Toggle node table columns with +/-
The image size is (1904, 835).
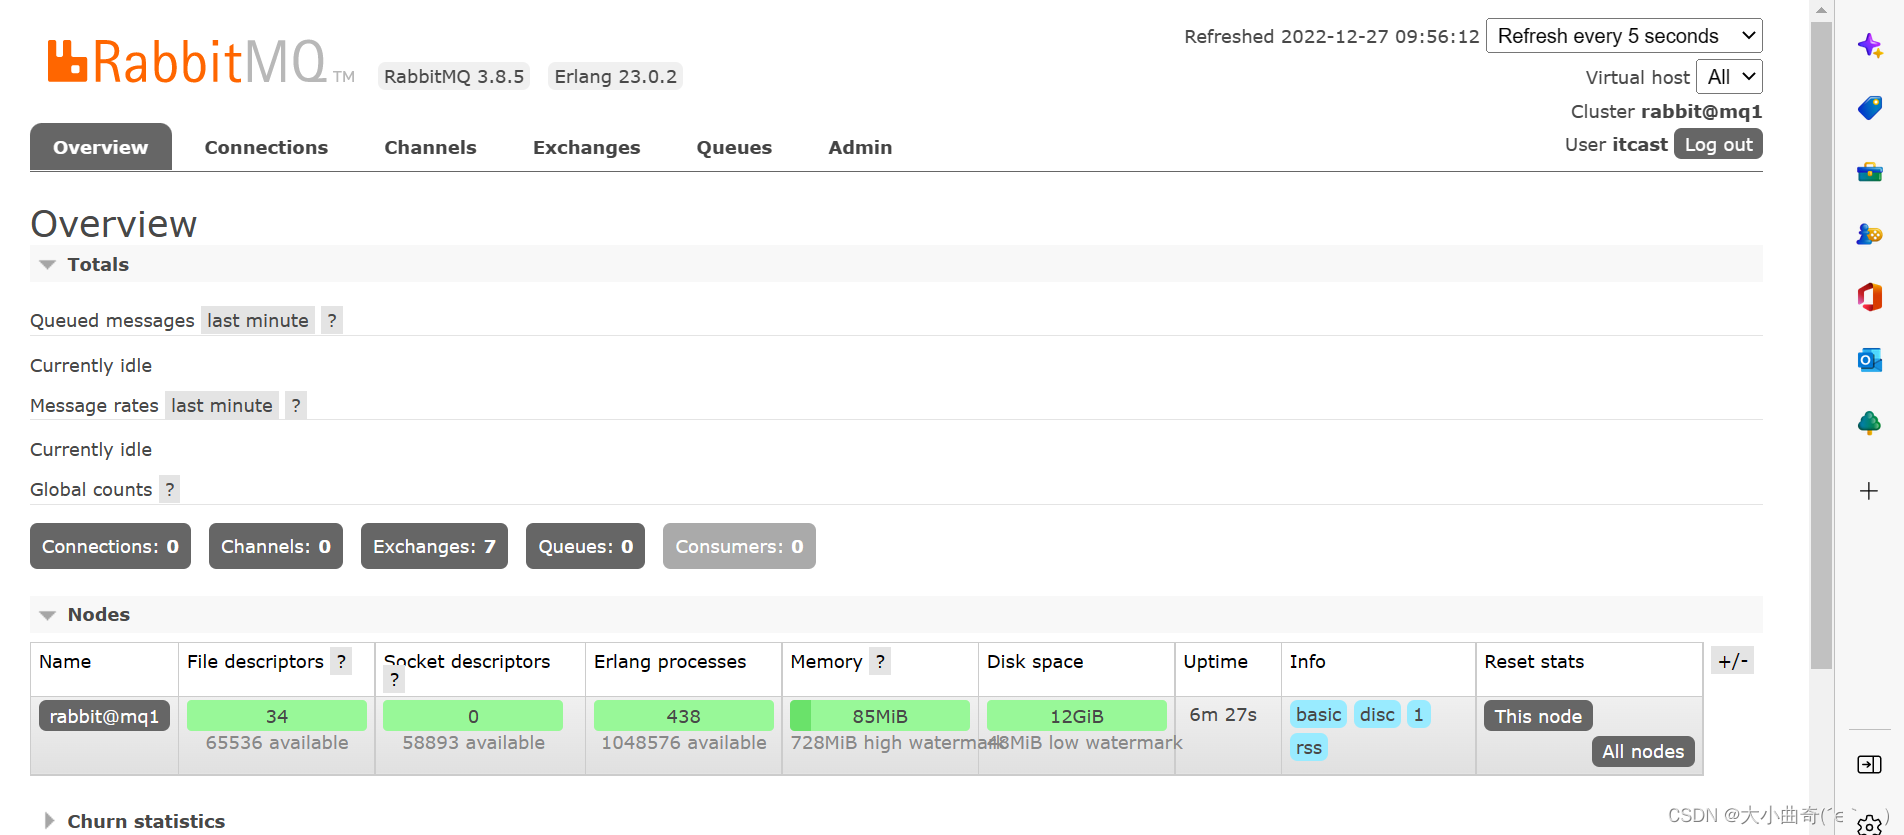pos(1732,661)
